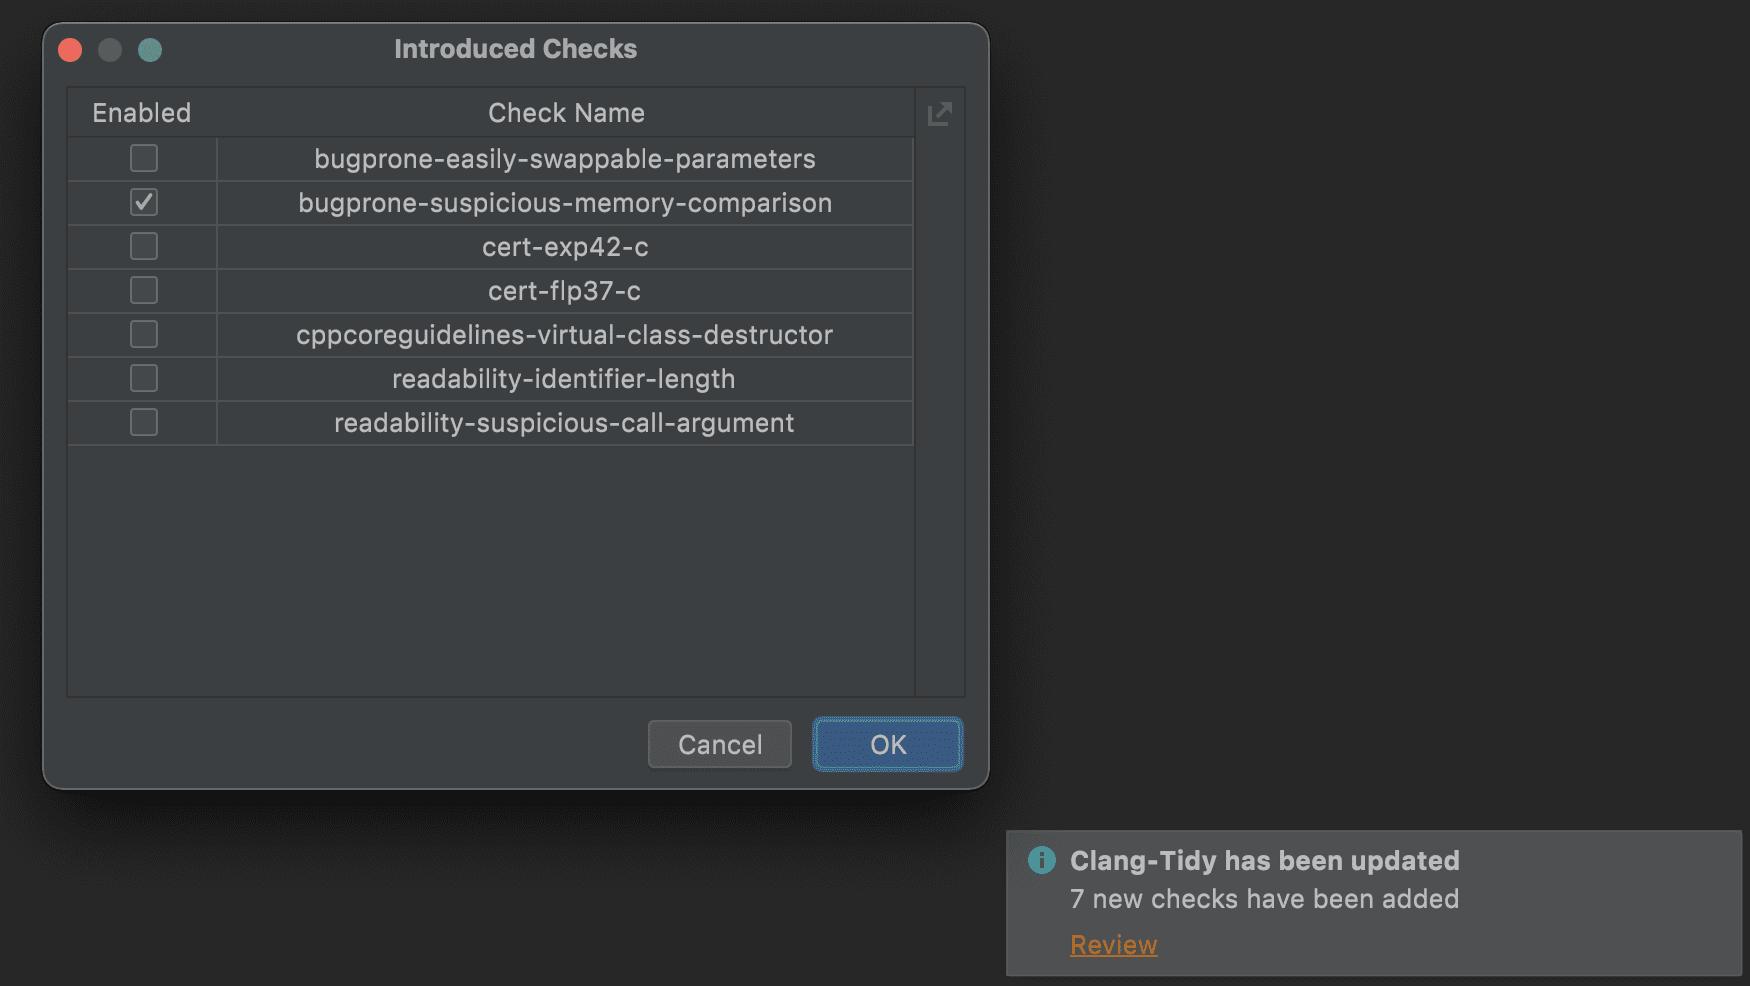Tick the cert-flp37-c checkbox
Screen dimensions: 1750x986
[144, 290]
